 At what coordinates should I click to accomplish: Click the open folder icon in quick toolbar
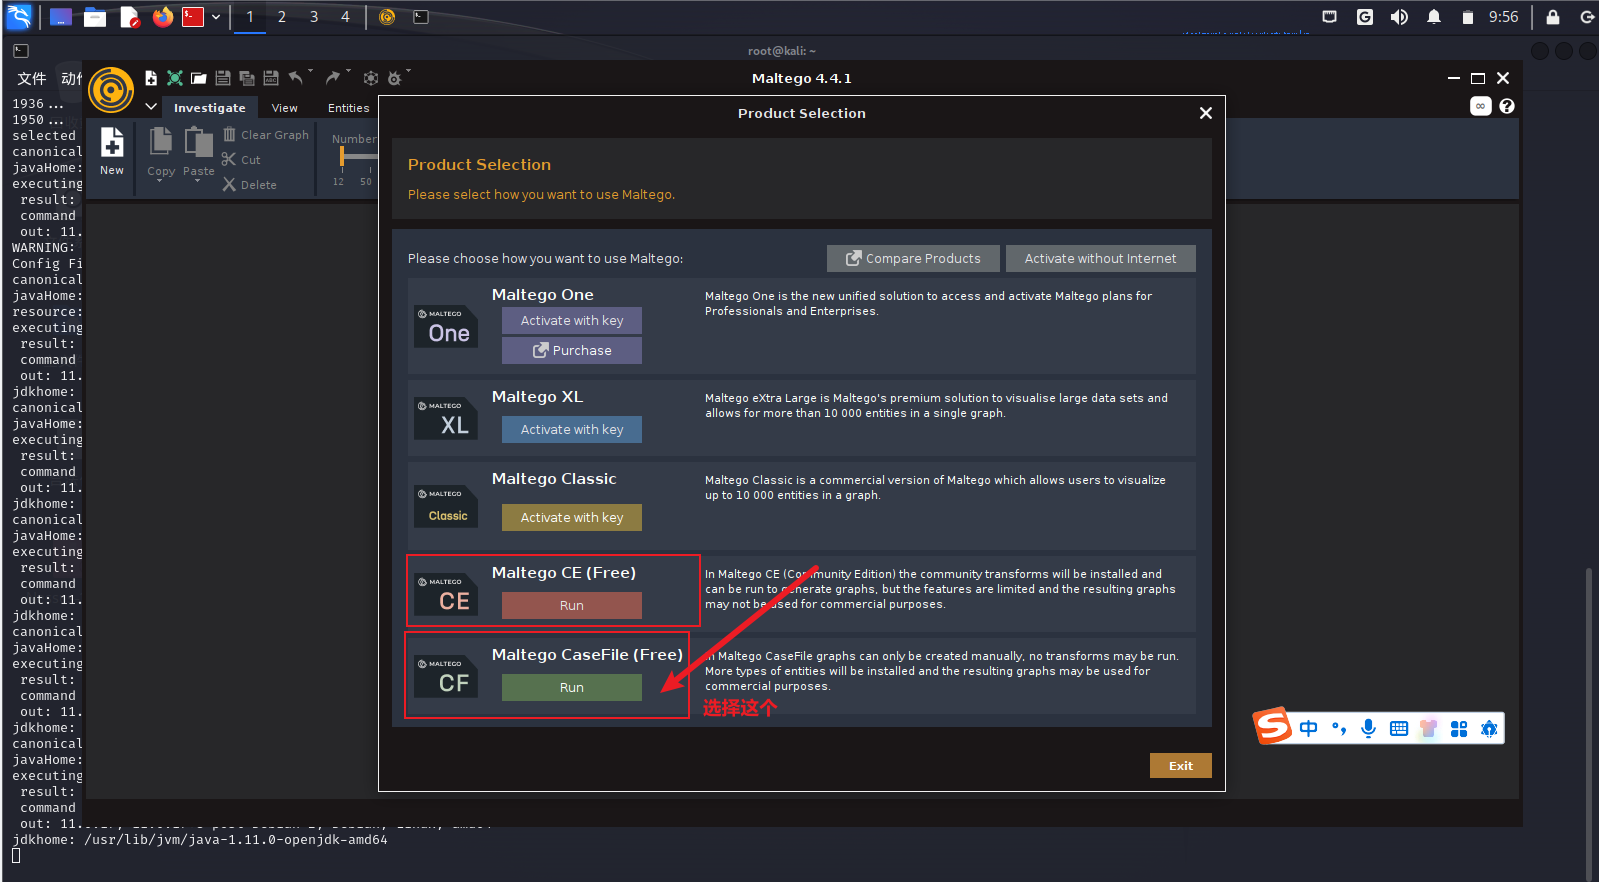(199, 78)
